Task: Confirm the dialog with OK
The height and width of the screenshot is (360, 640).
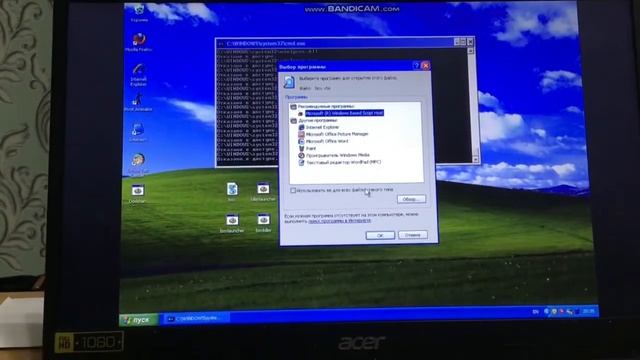Action: click(380, 236)
